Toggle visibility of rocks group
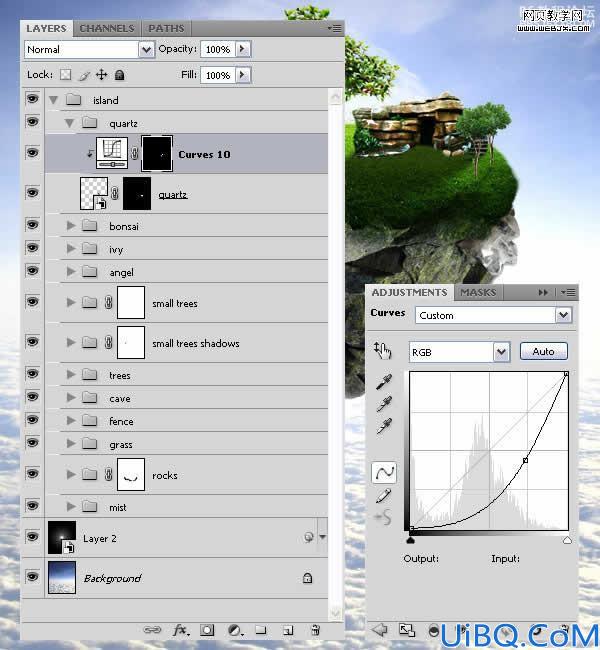600x650 pixels. (x=33, y=473)
